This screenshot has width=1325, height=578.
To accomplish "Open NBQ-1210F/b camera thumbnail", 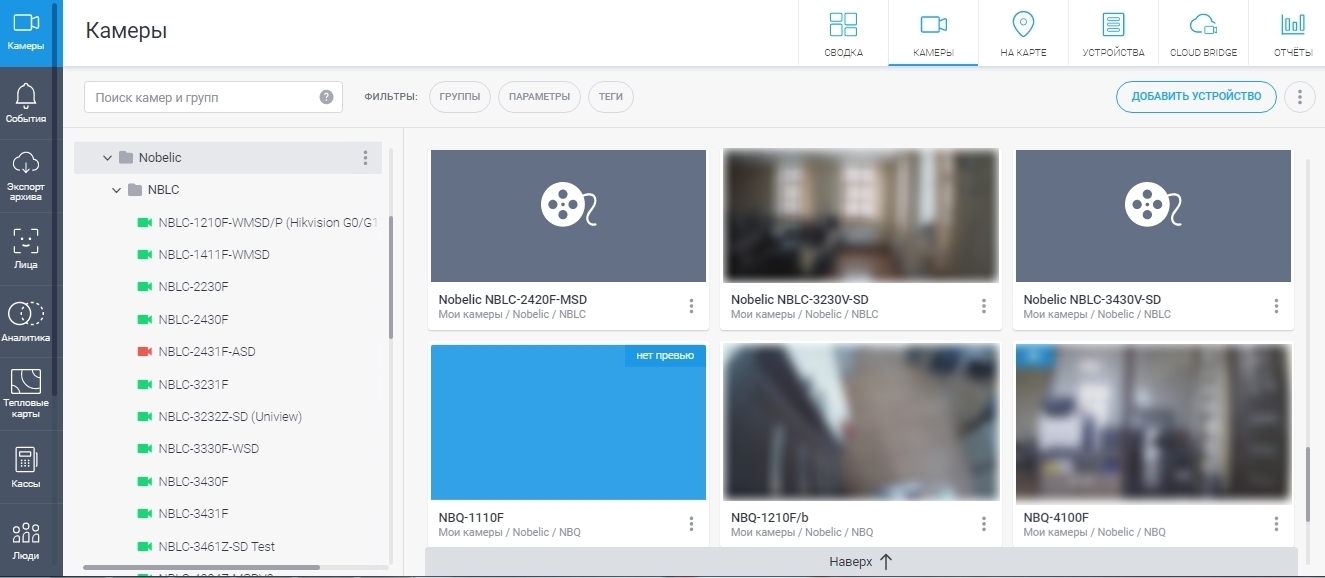I will pos(860,423).
